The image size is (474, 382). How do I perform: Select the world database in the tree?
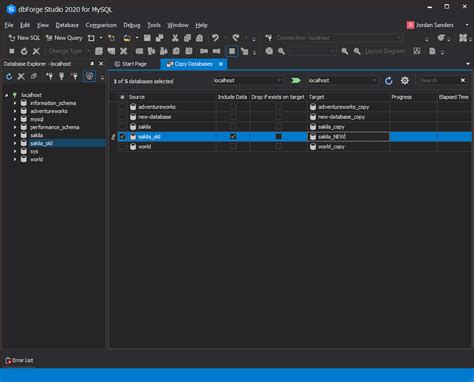[36, 159]
